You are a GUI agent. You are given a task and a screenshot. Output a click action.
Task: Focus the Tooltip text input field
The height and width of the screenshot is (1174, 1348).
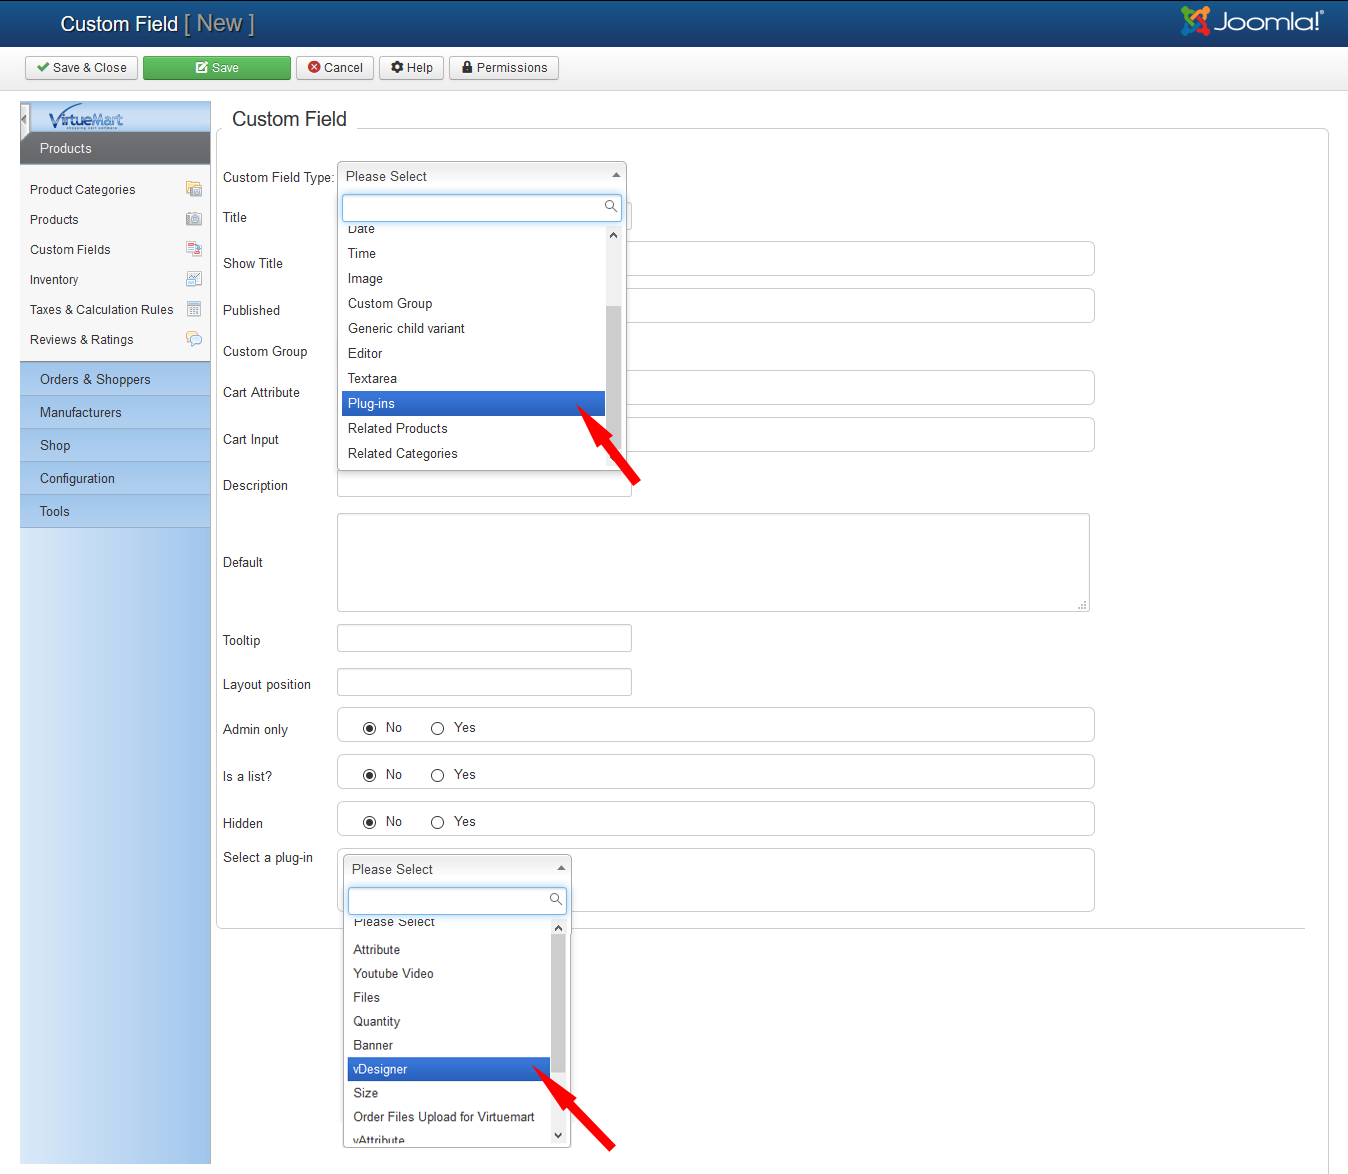coord(484,638)
